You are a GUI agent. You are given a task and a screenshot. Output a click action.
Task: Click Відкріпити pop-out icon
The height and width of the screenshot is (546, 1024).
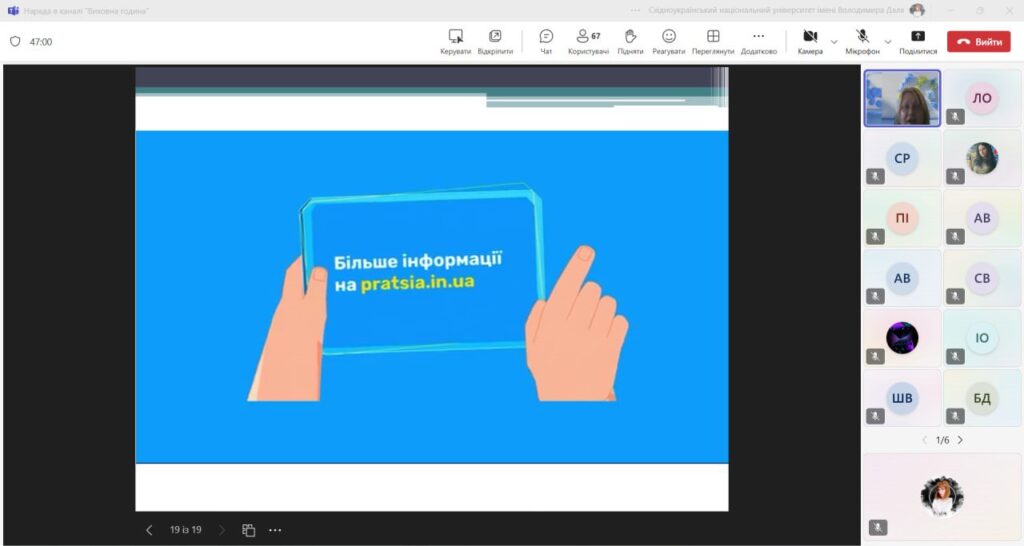(495, 41)
